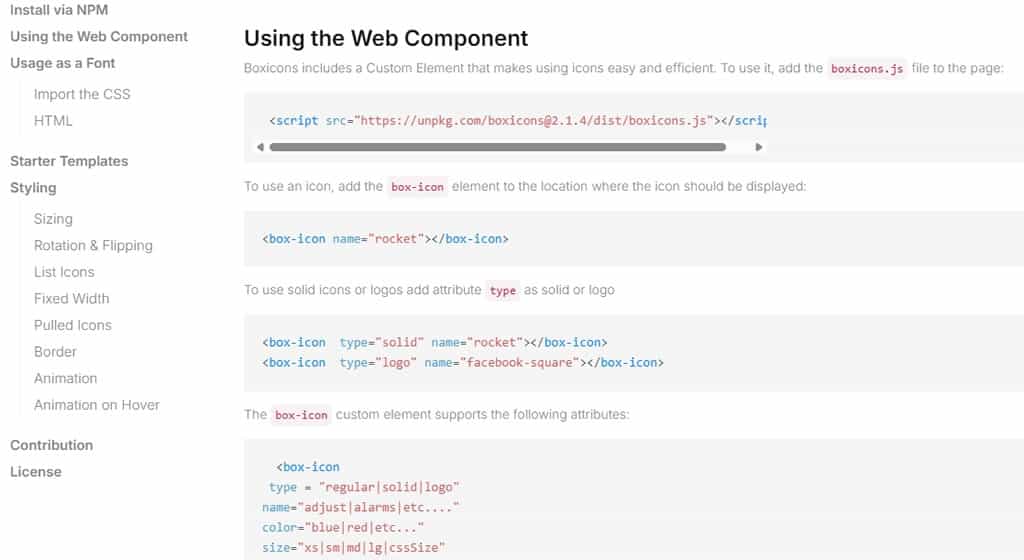Open the Contribution section

point(51,445)
